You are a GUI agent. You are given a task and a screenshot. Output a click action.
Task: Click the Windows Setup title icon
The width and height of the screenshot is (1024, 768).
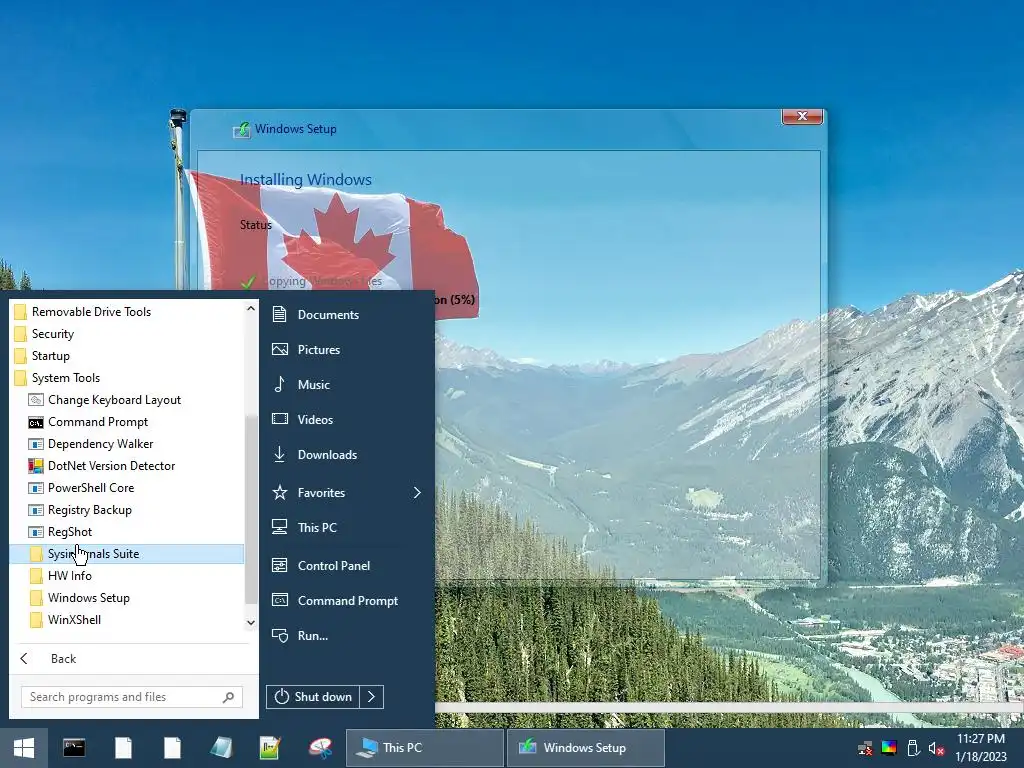(x=241, y=129)
